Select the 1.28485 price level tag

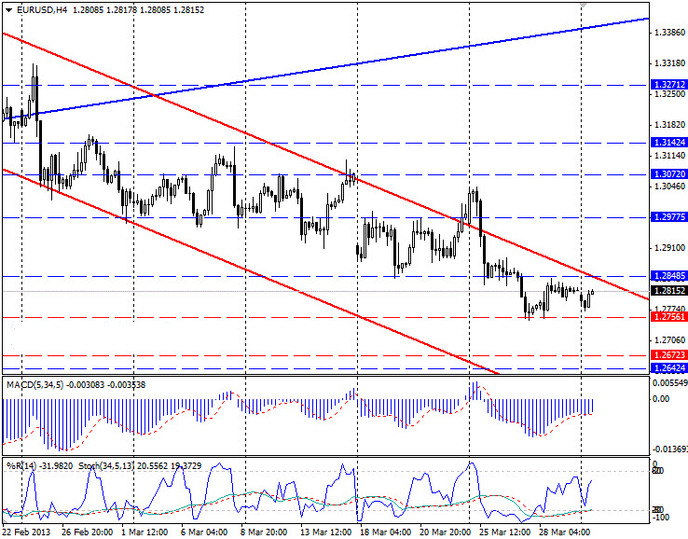point(667,275)
